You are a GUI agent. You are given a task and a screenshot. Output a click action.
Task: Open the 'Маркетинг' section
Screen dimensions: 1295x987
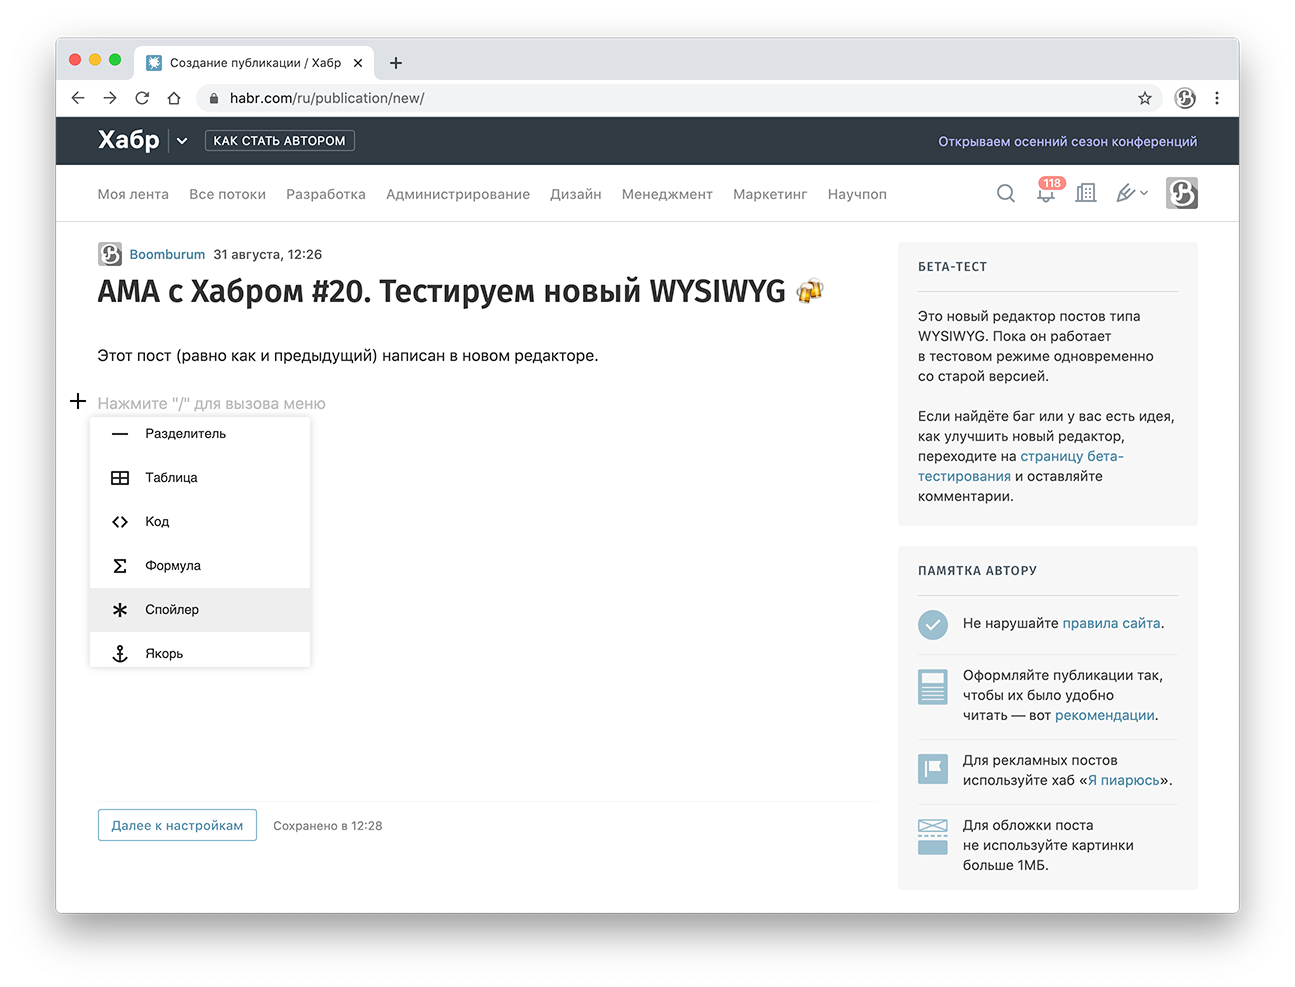click(x=770, y=194)
